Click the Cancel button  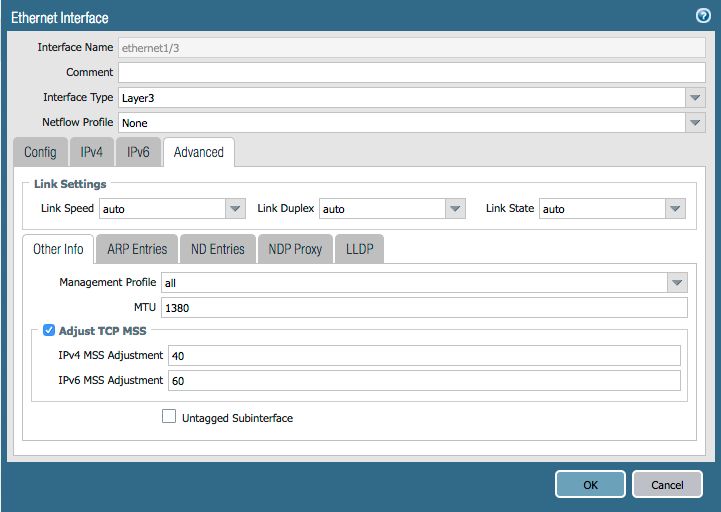667,484
